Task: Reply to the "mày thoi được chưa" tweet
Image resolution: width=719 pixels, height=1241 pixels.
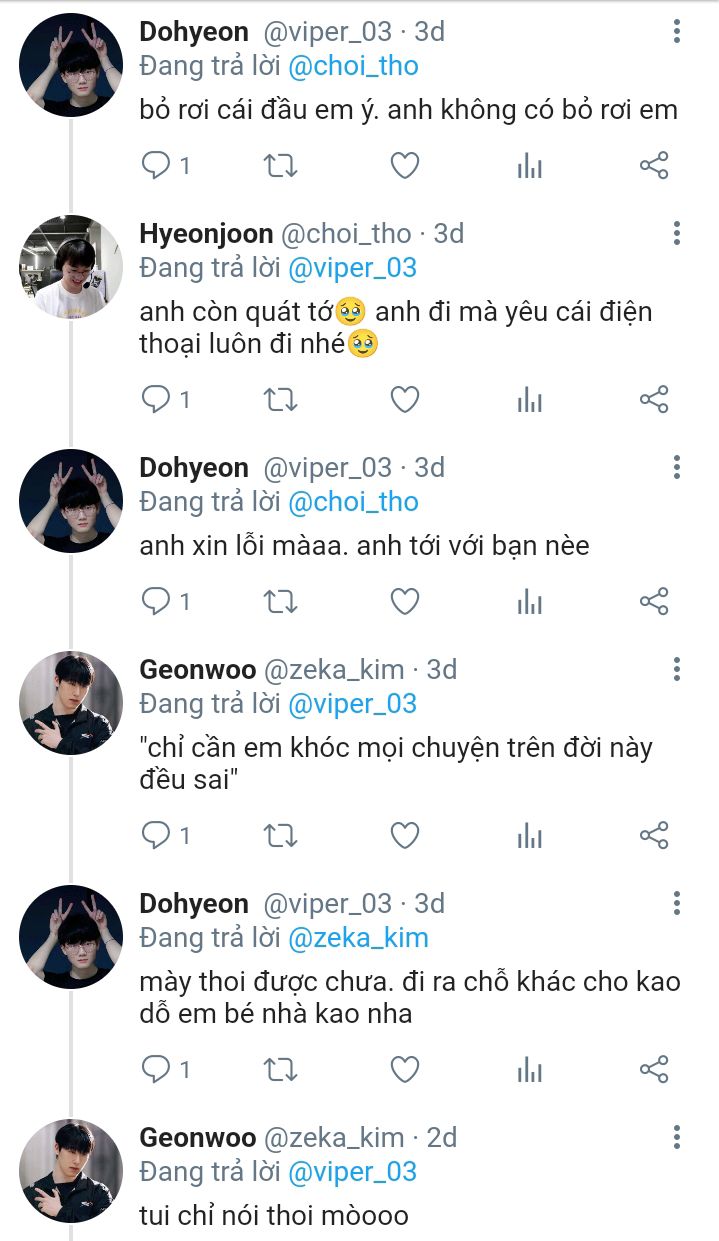Action: 156,1069
